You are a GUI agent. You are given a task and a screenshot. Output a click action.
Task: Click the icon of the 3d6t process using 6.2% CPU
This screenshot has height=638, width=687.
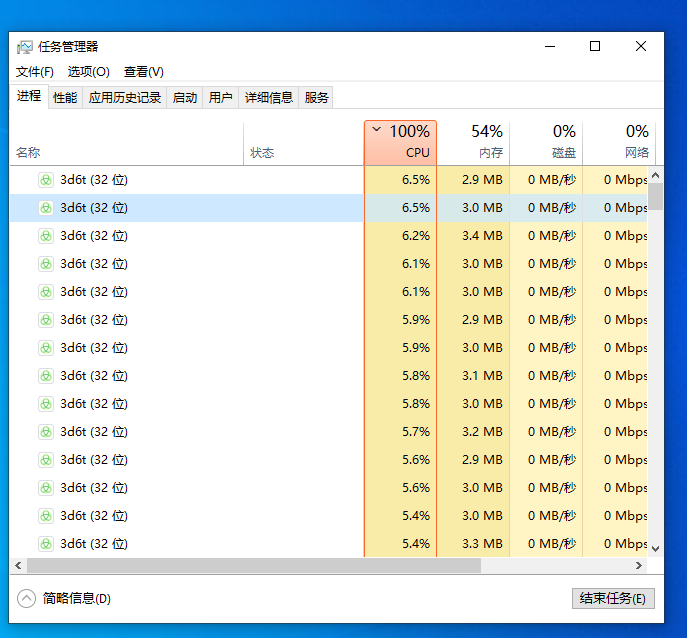(x=45, y=236)
